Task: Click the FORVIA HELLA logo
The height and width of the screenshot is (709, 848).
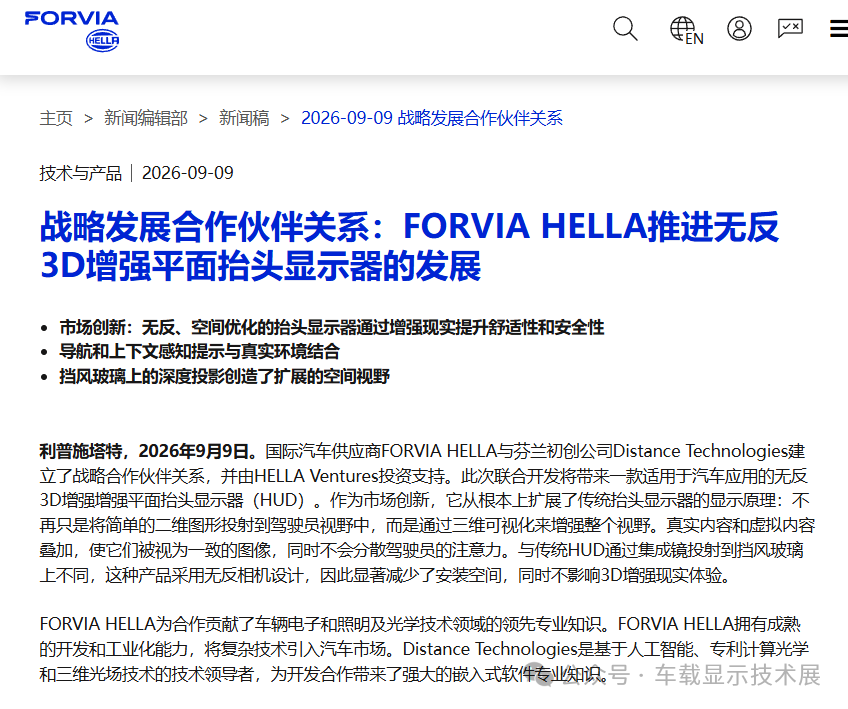Action: pyautogui.click(x=71, y=31)
